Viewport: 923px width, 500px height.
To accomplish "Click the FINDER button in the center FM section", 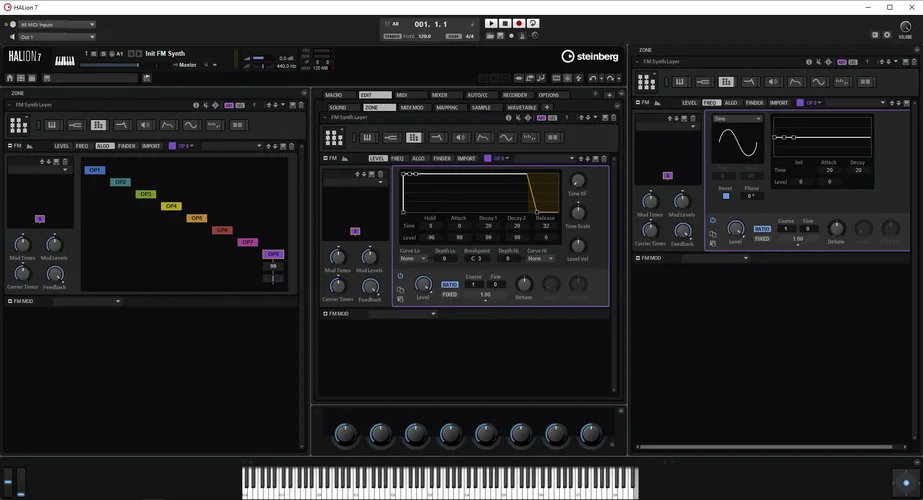I will coord(442,158).
